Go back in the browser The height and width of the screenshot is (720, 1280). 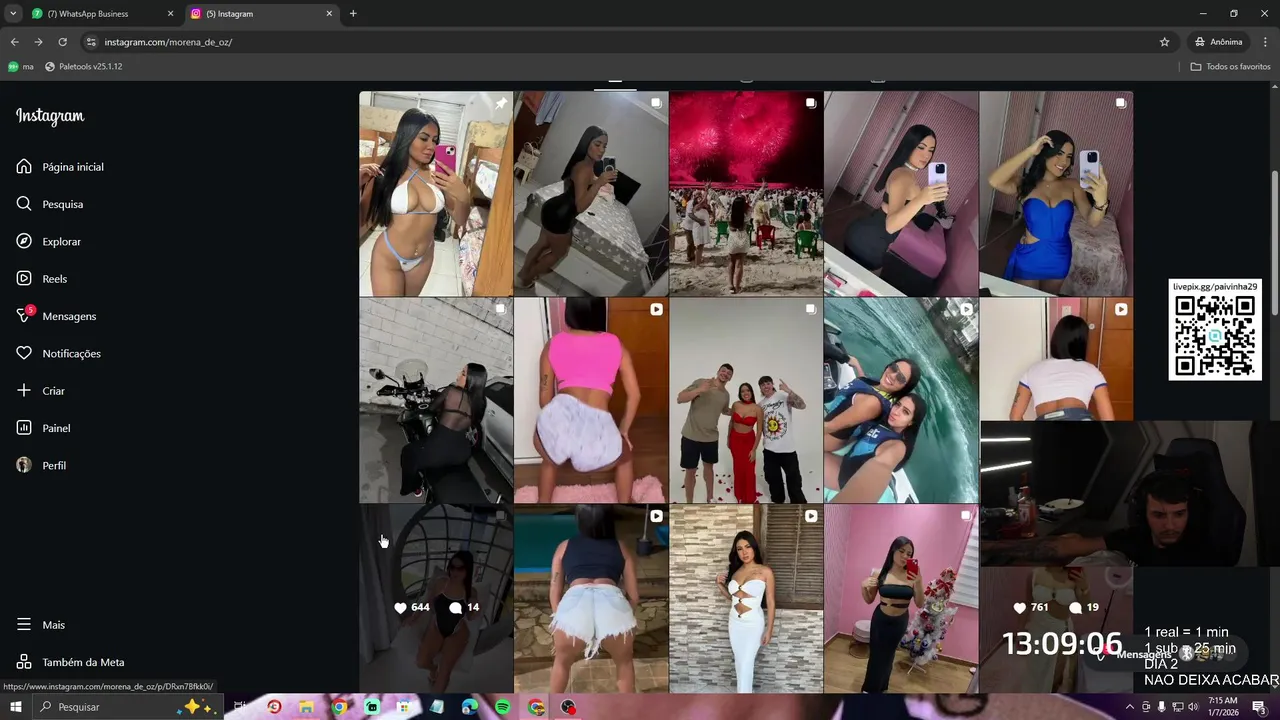(x=14, y=42)
